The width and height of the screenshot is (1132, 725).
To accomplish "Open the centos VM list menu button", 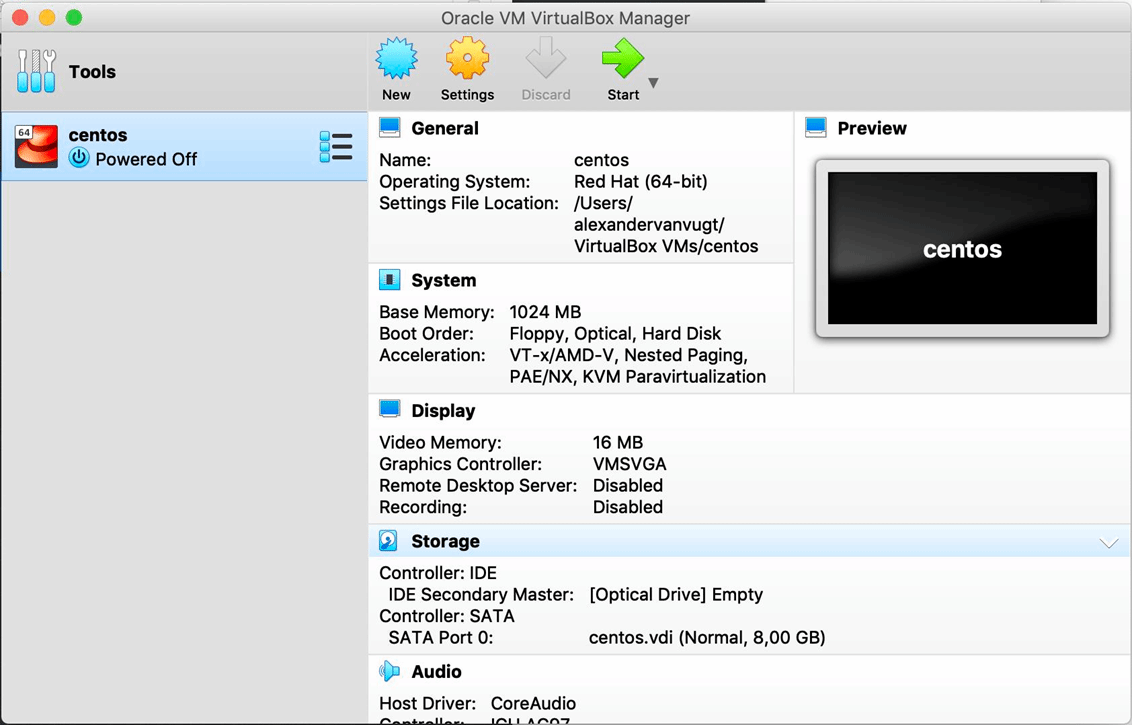I will click(335, 146).
